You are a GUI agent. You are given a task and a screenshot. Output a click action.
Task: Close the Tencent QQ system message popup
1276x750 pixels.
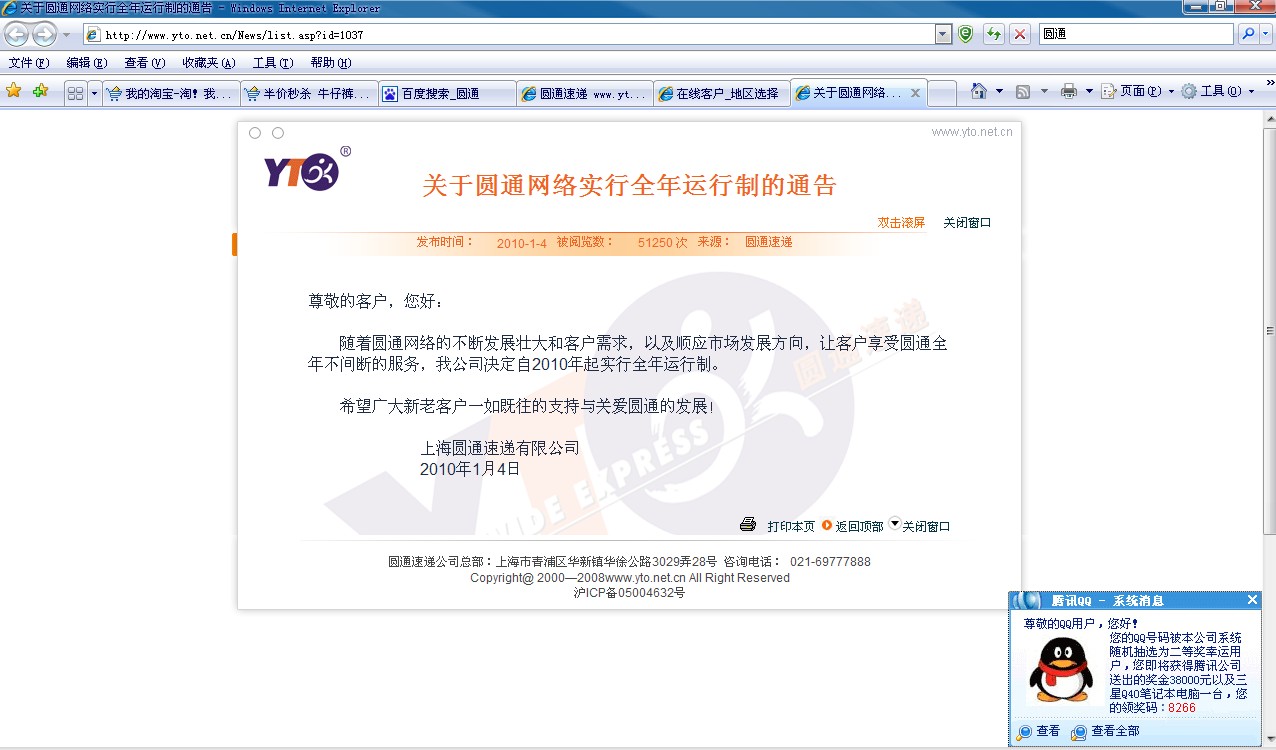tap(1252, 600)
